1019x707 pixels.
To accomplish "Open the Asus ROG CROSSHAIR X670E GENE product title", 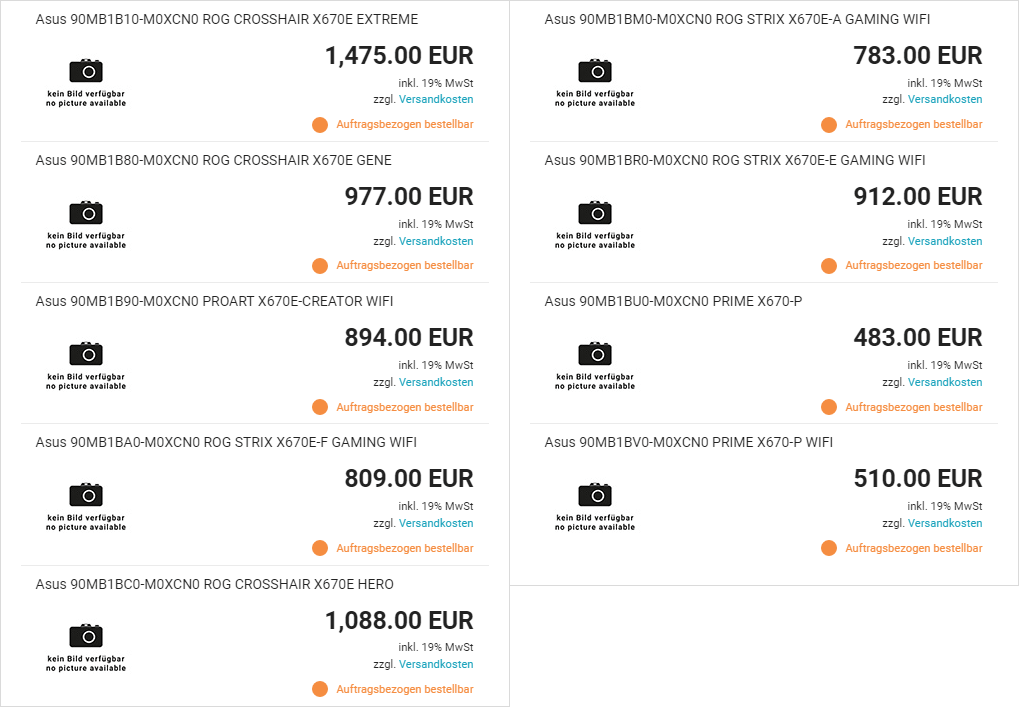I will 214,161.
